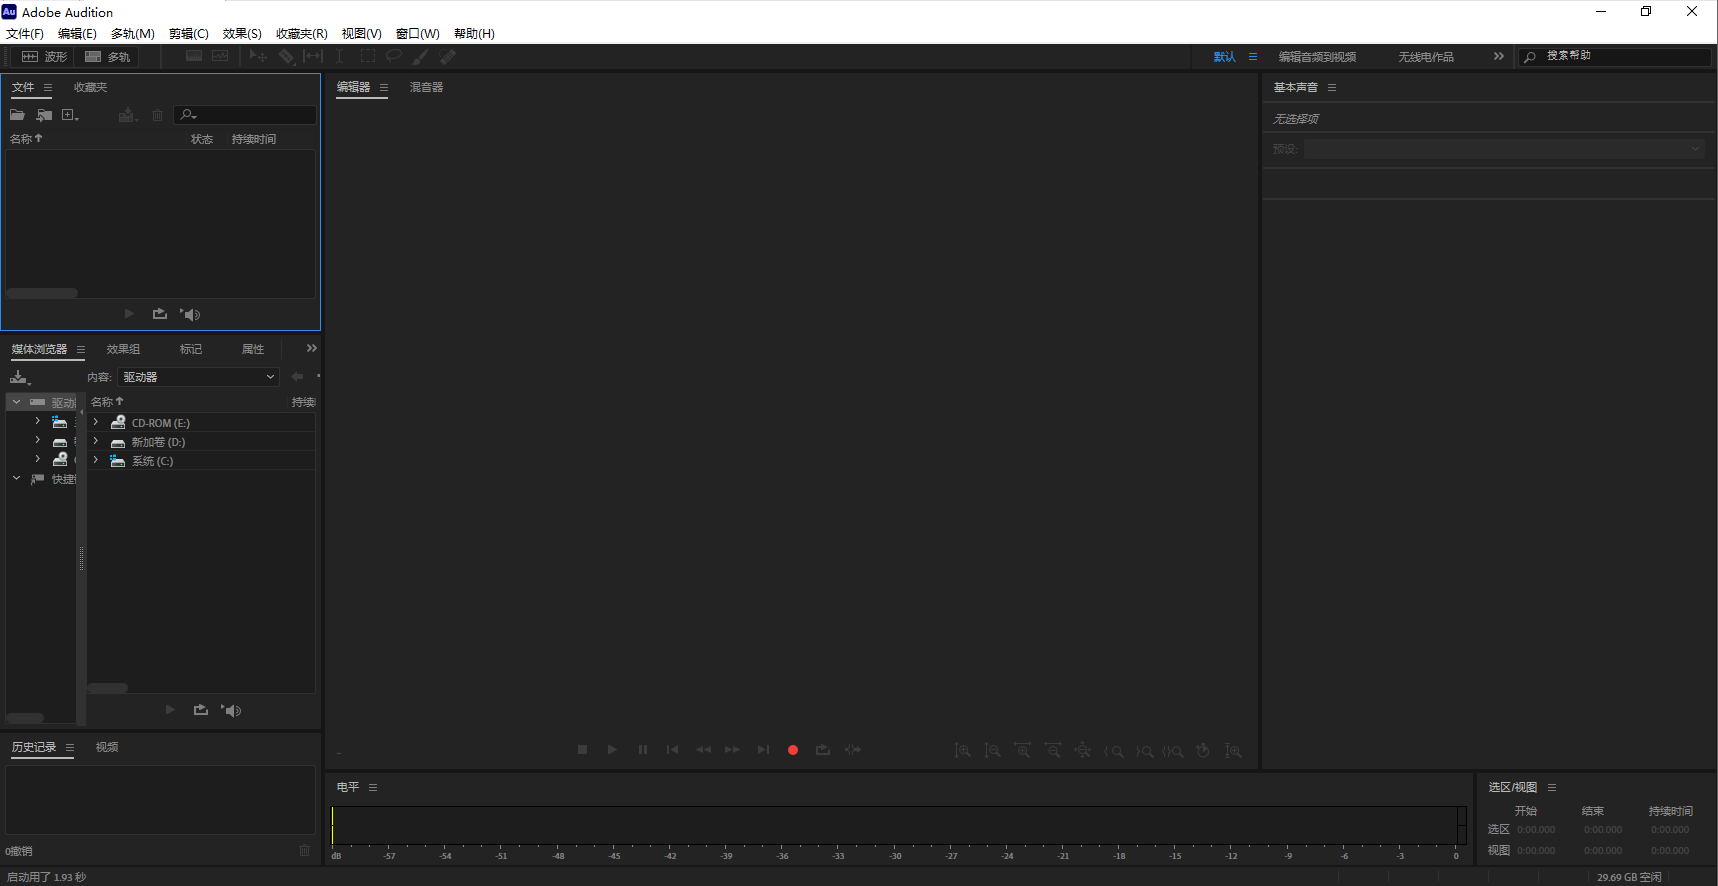Switch to 多轨 multitrack view
The width and height of the screenshot is (1718, 886).
tap(108, 57)
